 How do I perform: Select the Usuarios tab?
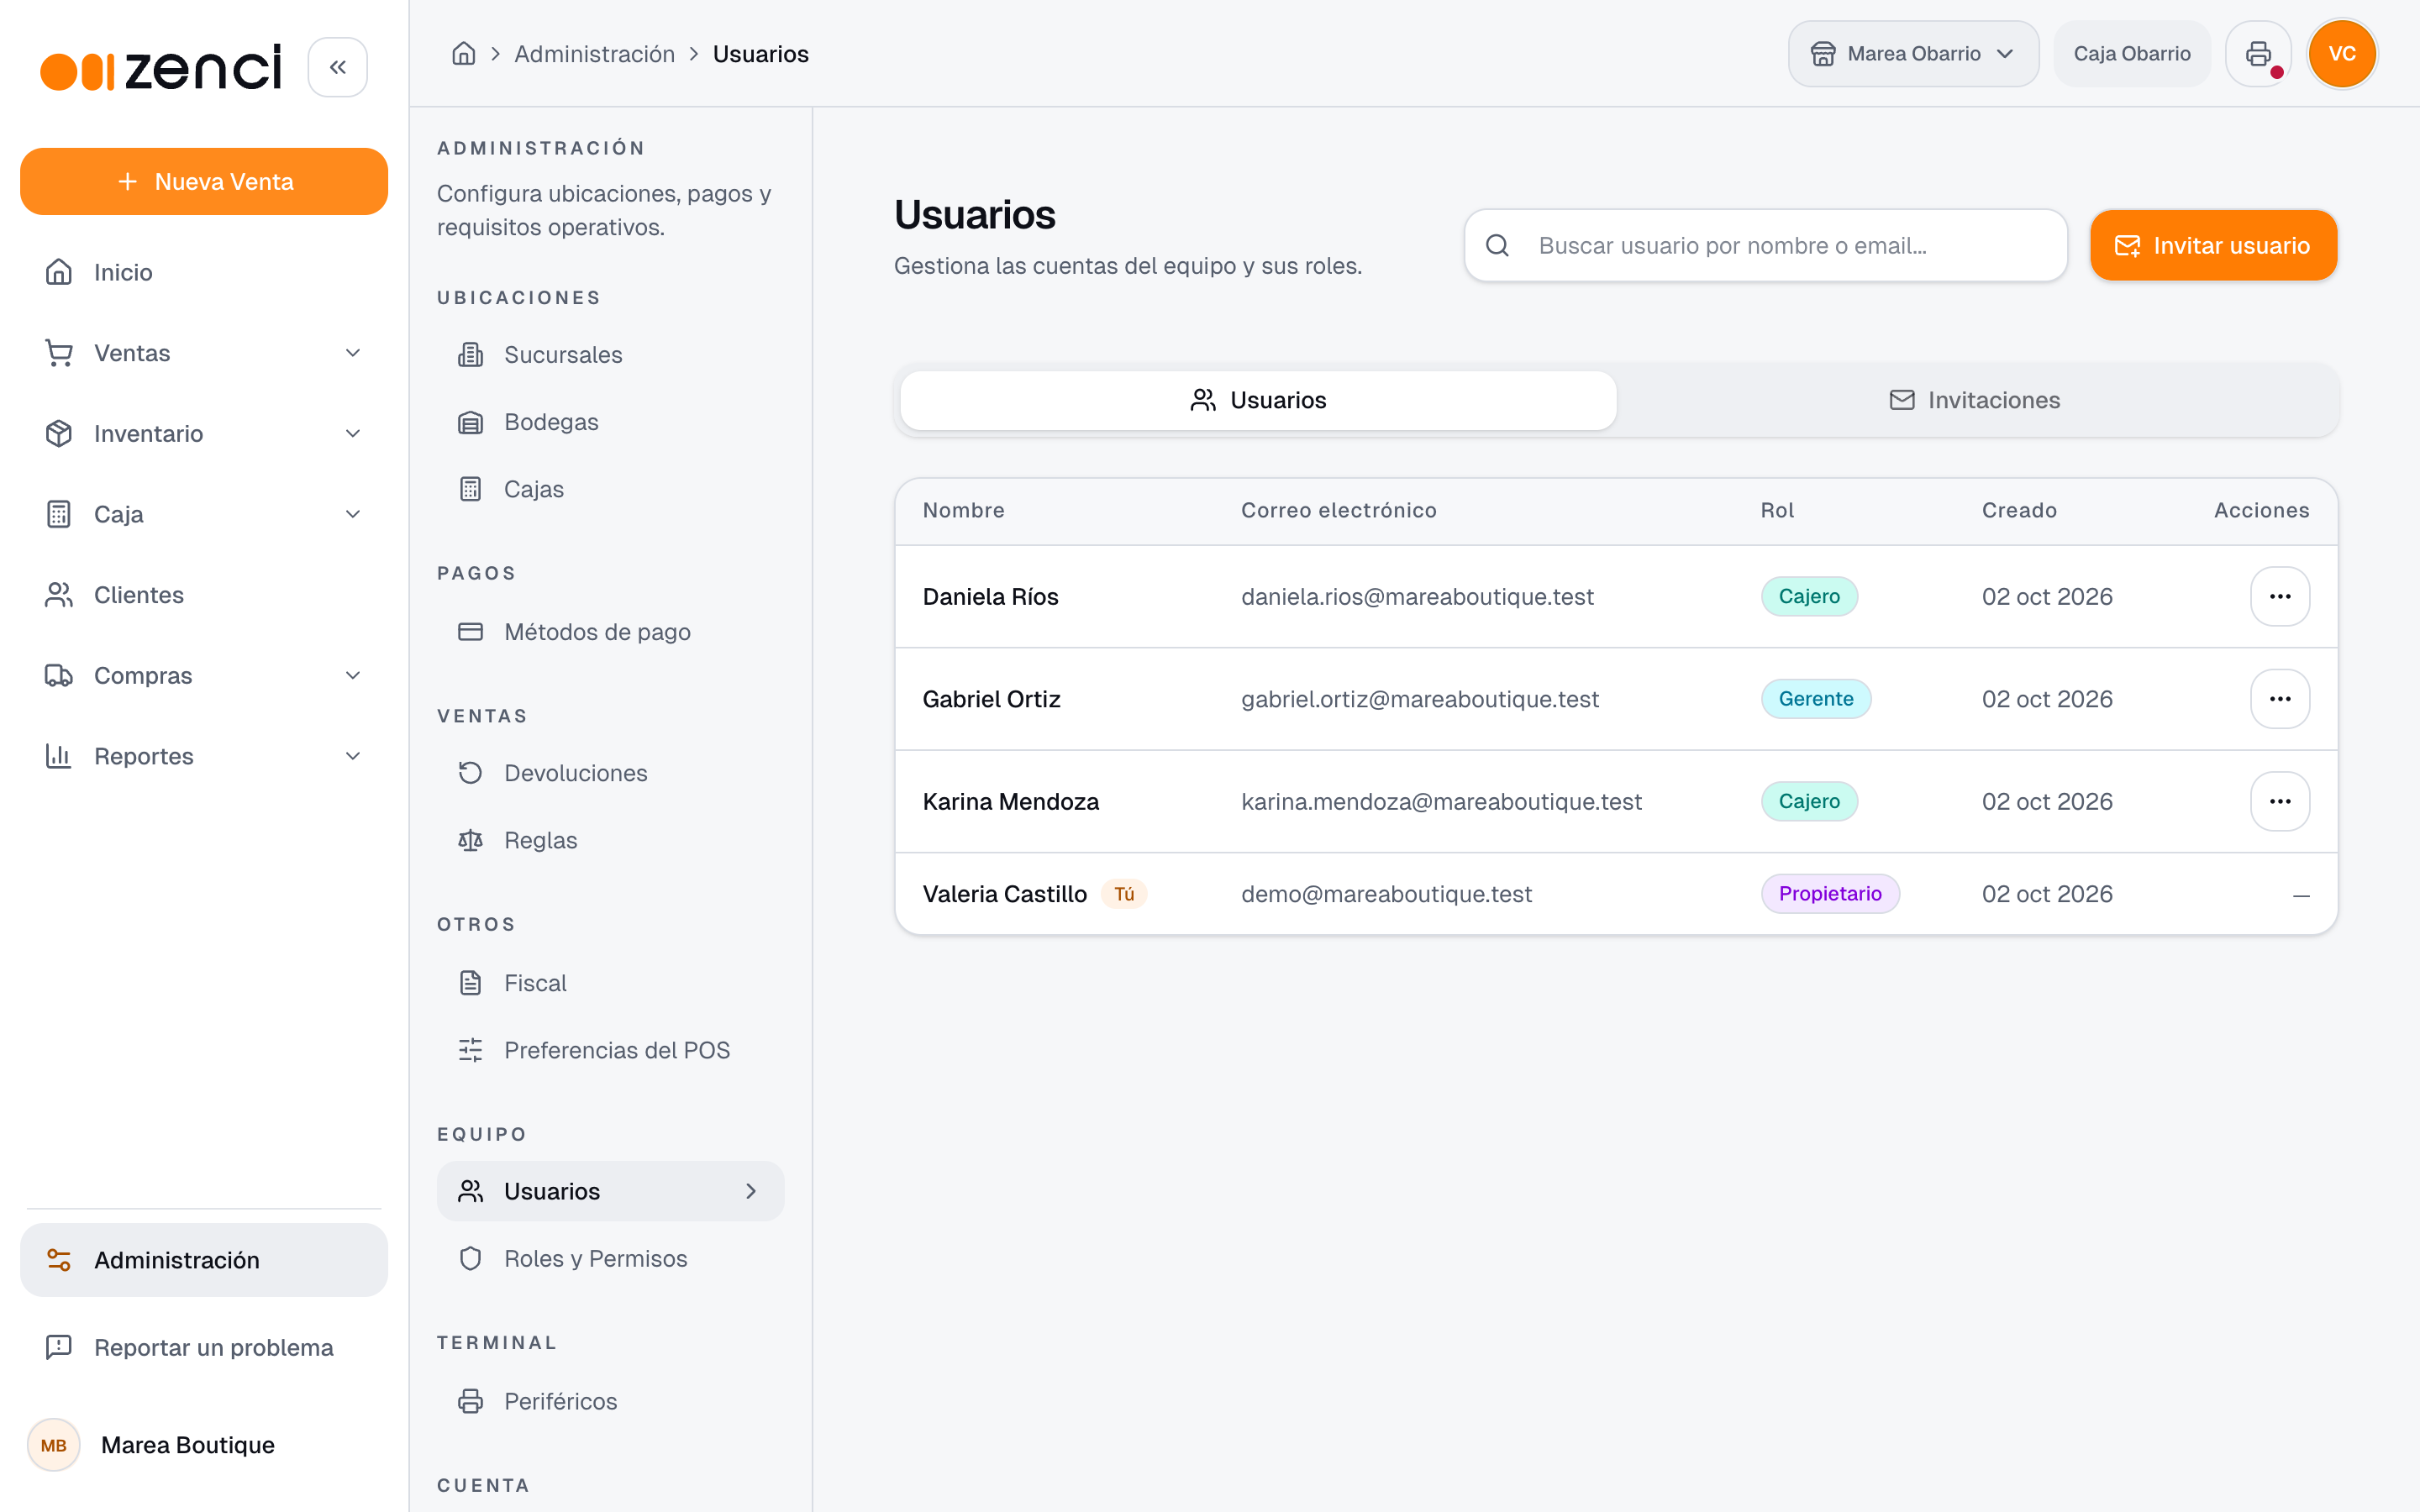click(1258, 400)
